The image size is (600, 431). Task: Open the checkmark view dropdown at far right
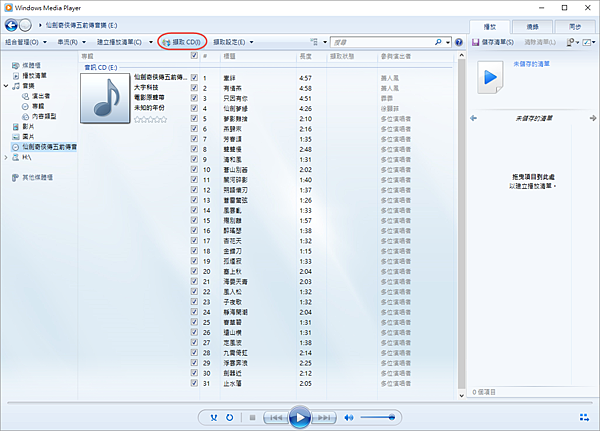point(589,42)
